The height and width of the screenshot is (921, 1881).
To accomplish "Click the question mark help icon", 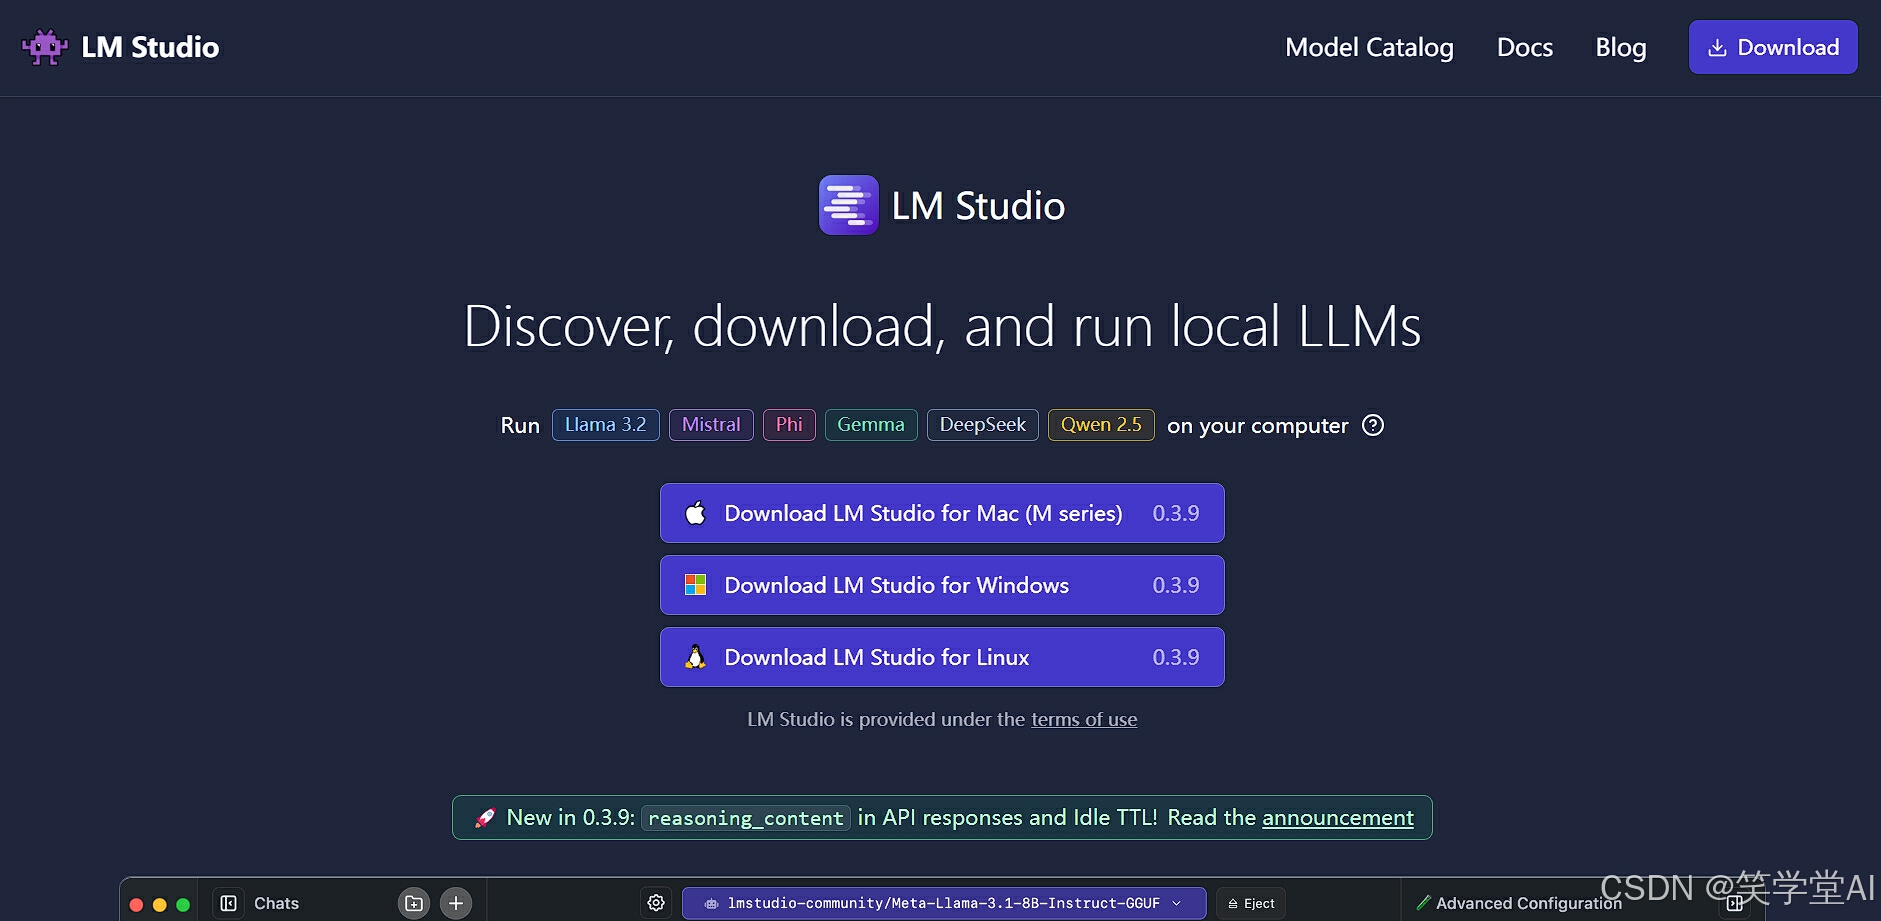I will (1374, 425).
